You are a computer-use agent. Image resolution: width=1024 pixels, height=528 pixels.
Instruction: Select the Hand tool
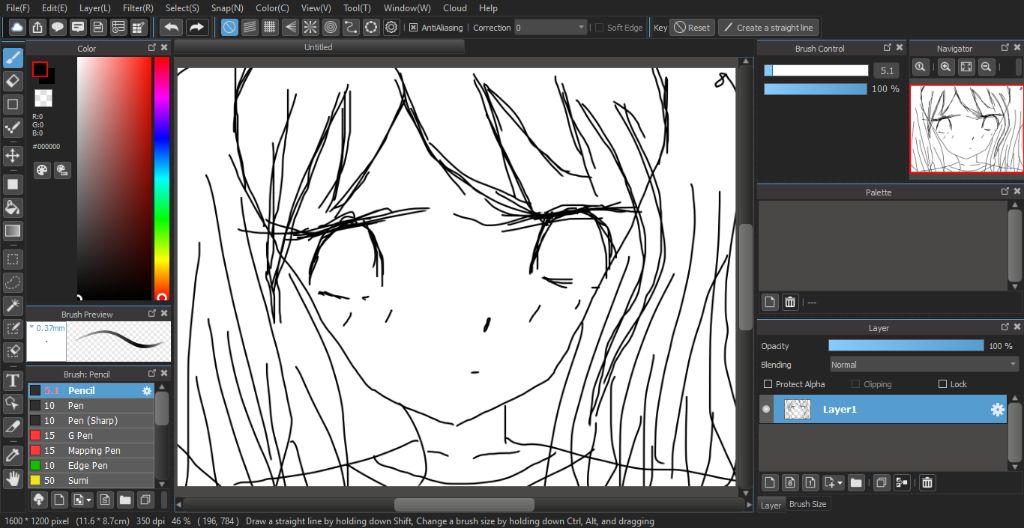coord(12,478)
